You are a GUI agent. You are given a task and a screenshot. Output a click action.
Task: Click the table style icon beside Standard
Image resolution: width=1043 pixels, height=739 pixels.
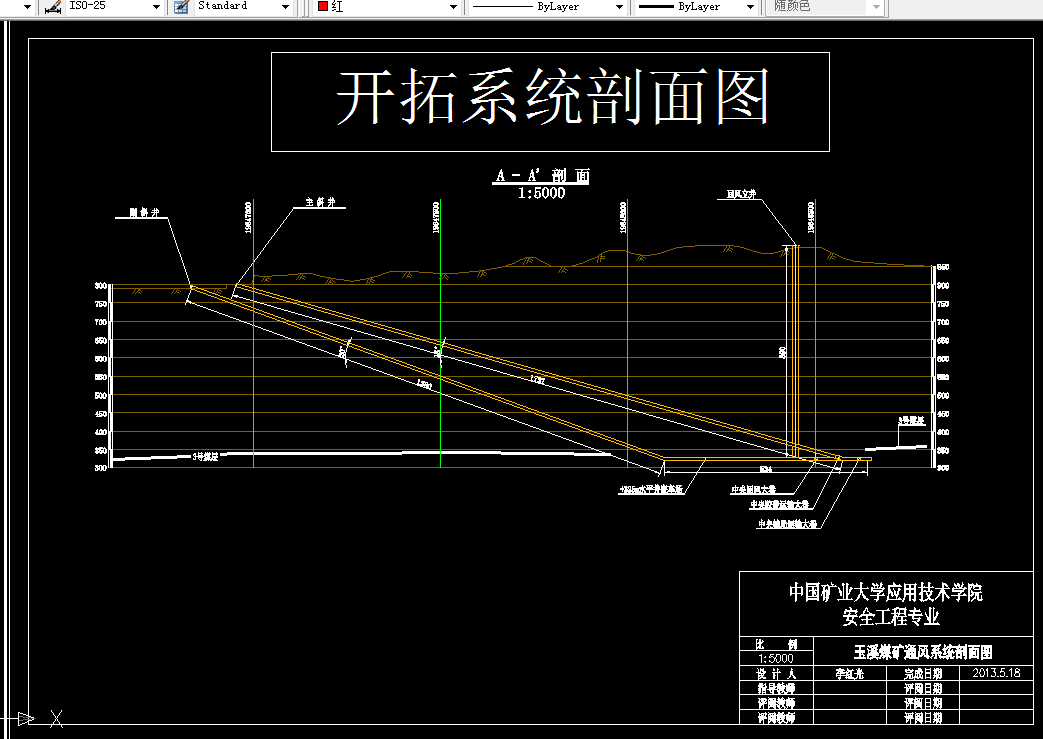(181, 7)
